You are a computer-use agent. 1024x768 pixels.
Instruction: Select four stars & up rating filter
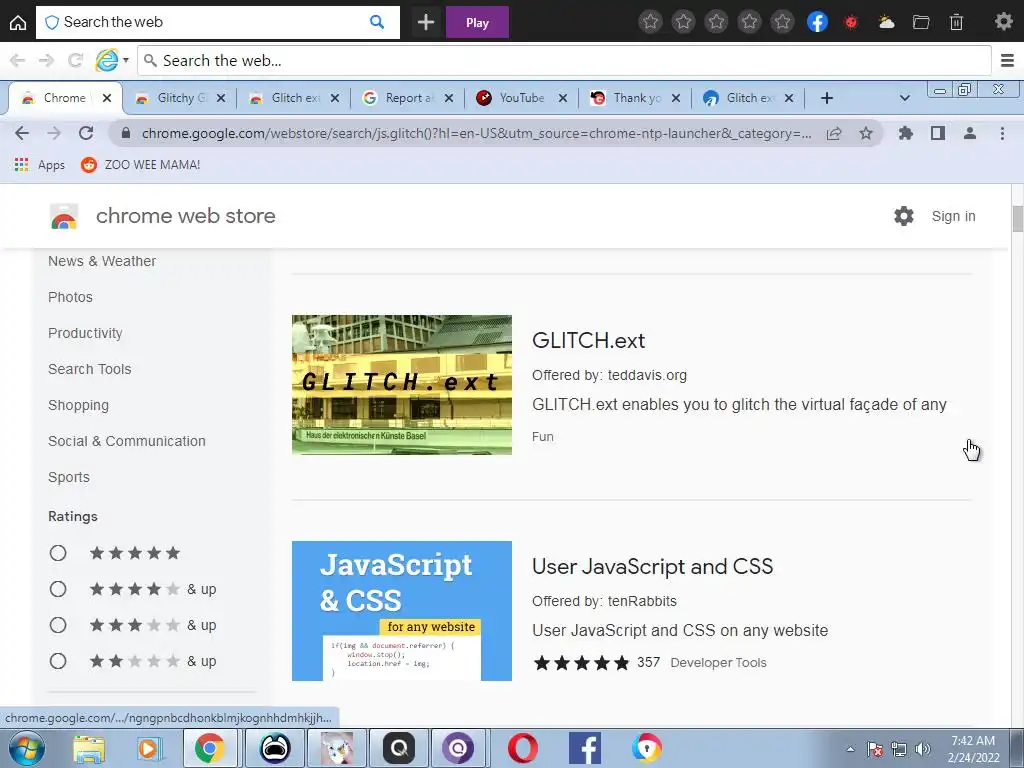(58, 589)
